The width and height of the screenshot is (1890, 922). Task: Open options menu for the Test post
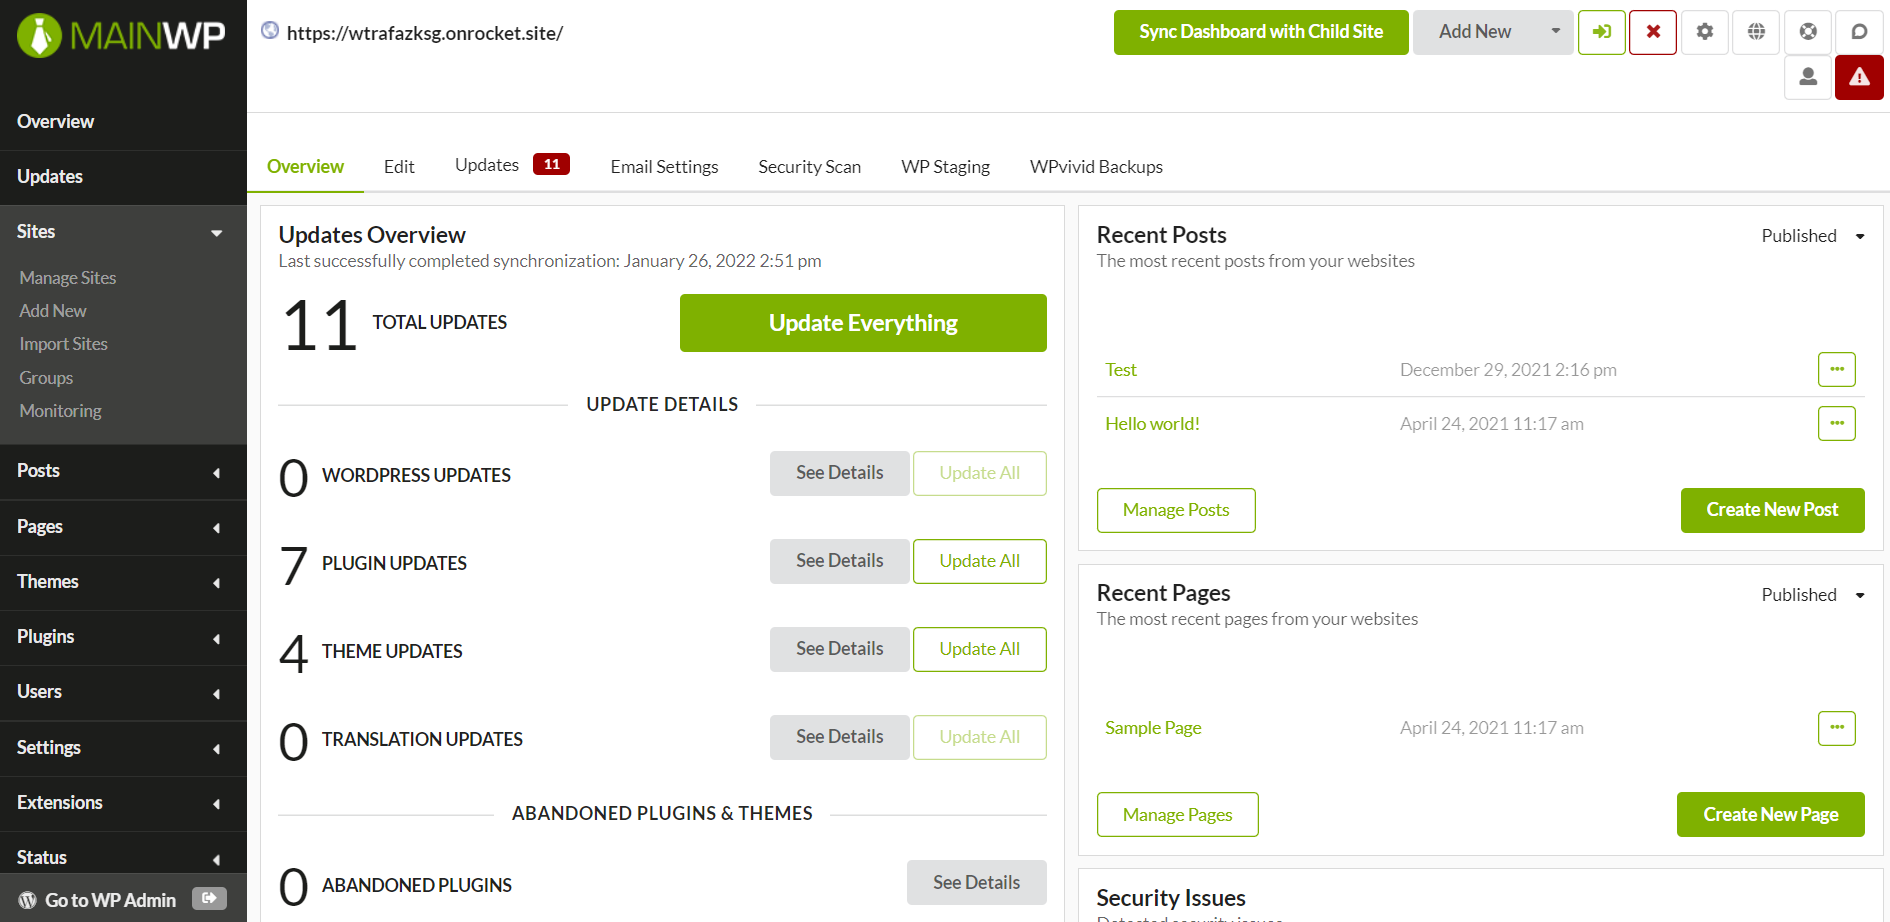click(1836, 369)
